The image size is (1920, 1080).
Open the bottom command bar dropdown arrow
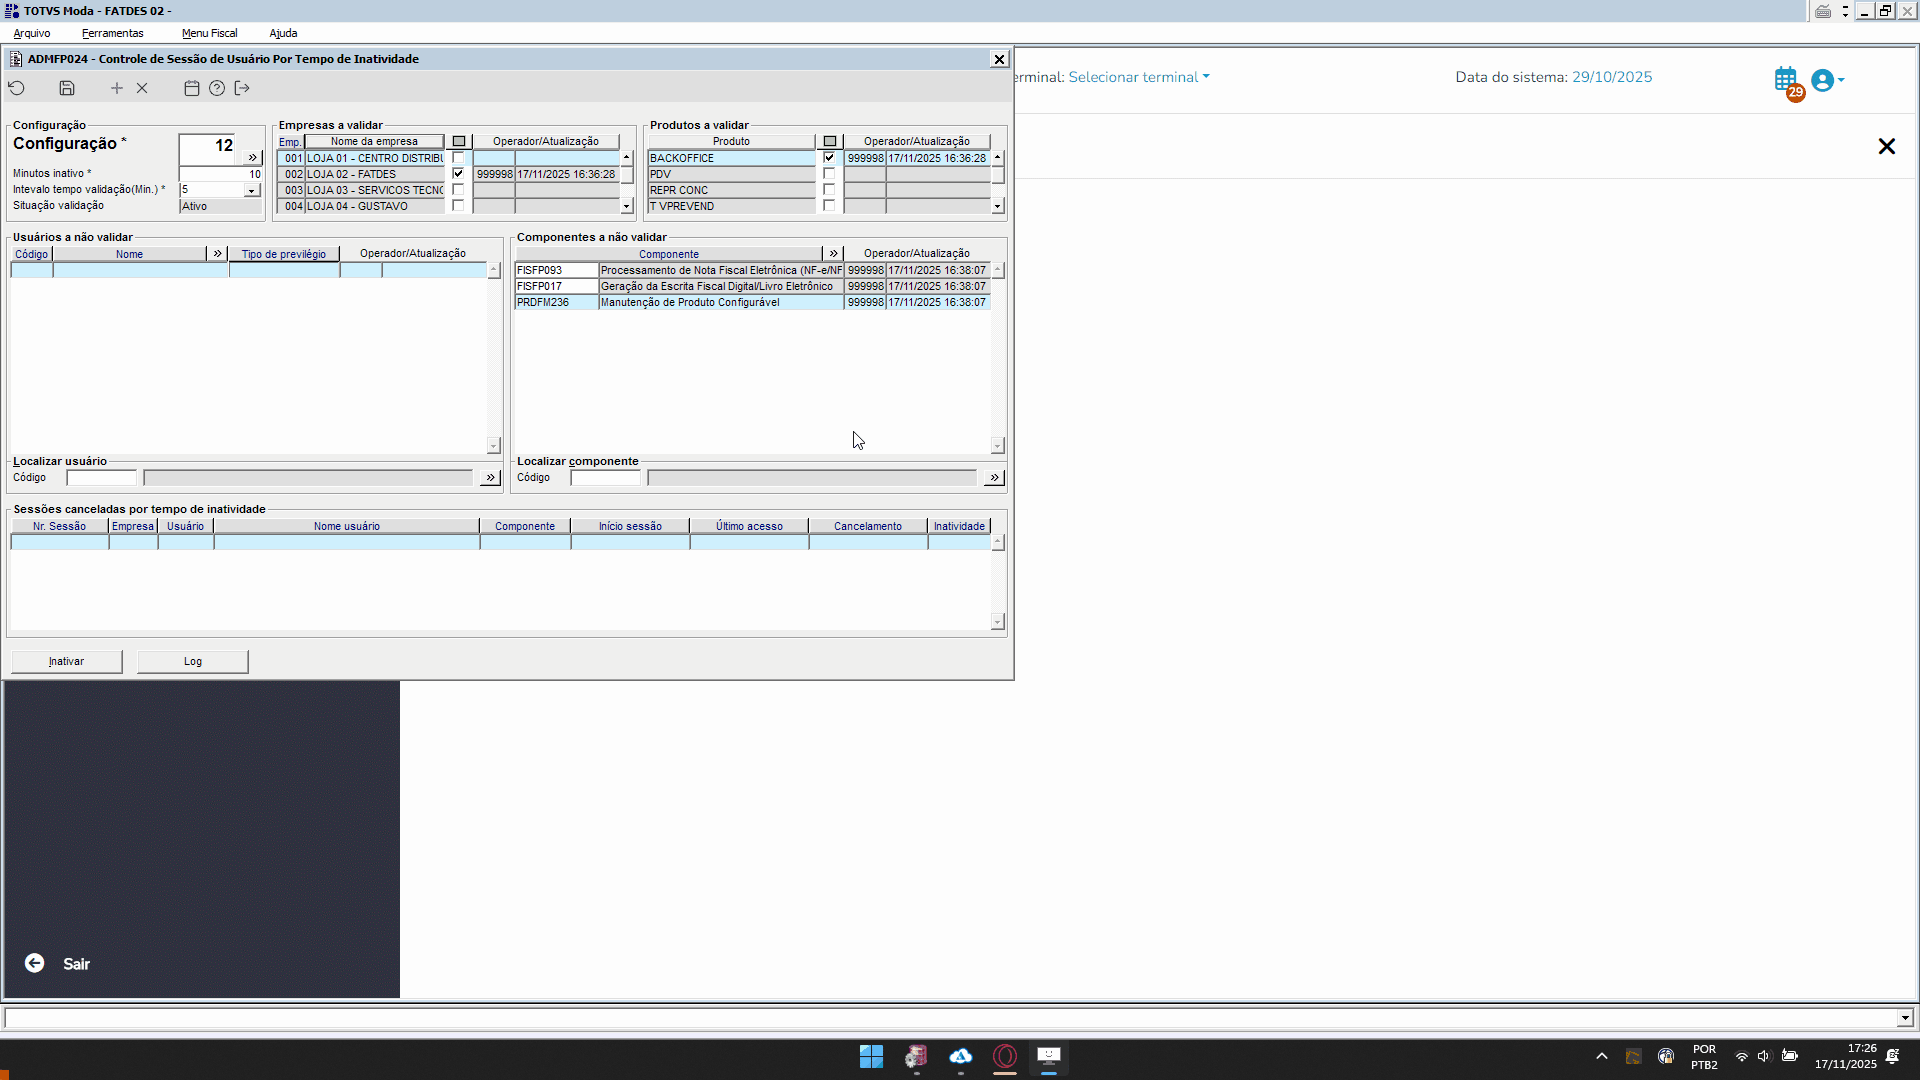[x=1905, y=1018]
